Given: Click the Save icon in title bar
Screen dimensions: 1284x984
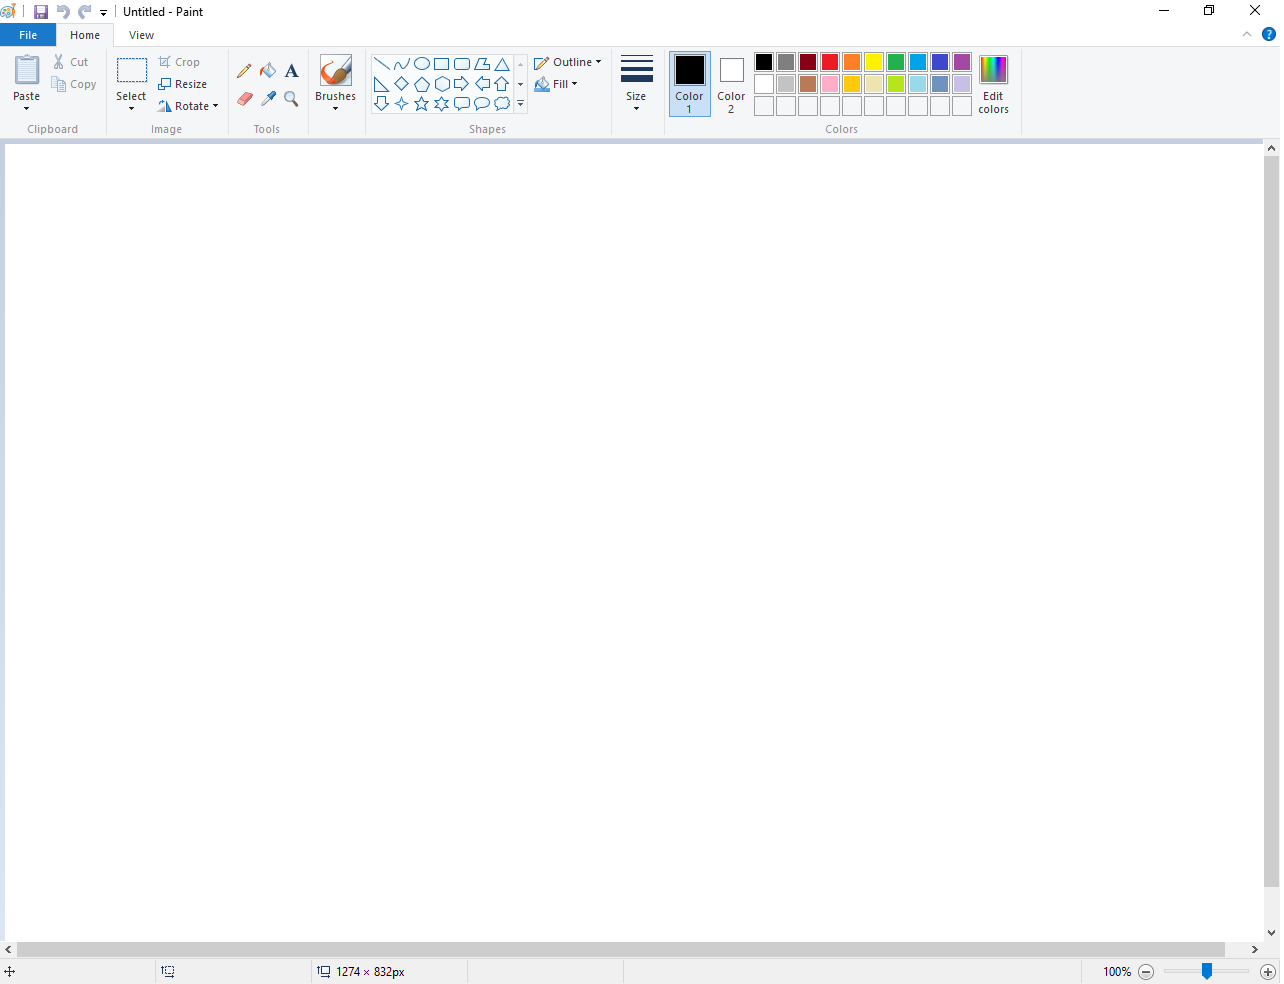Looking at the screenshot, I should (41, 12).
